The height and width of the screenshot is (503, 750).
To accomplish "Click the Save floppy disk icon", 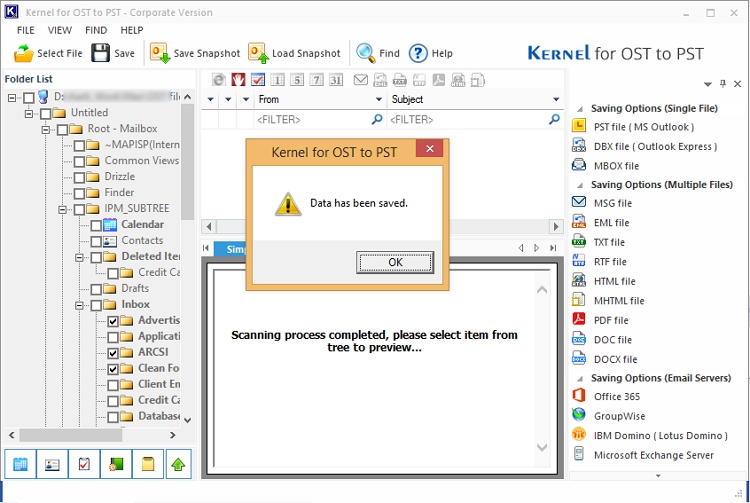I will tap(100, 53).
